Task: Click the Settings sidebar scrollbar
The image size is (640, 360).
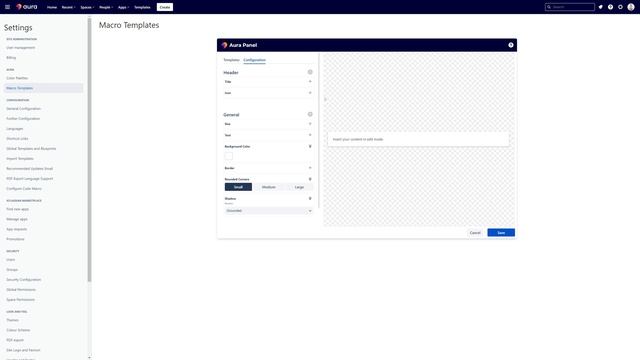Action: coord(89,150)
